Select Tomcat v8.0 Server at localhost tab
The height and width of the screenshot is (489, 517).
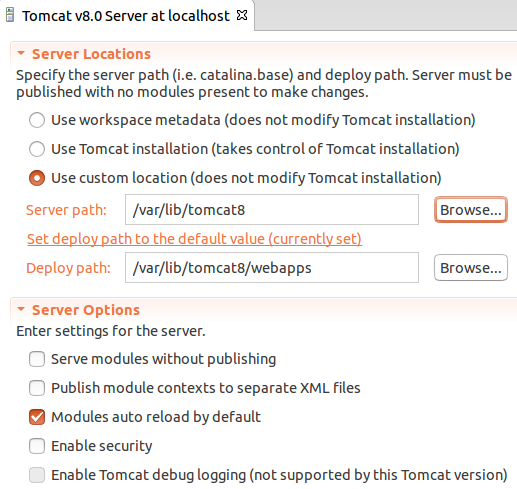pyautogui.click(x=126, y=16)
